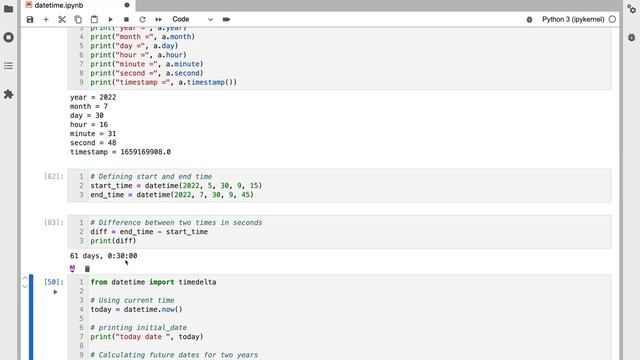Collapse cell [50] using the blue bar
Screen dimensions: 640x360
coord(31,317)
